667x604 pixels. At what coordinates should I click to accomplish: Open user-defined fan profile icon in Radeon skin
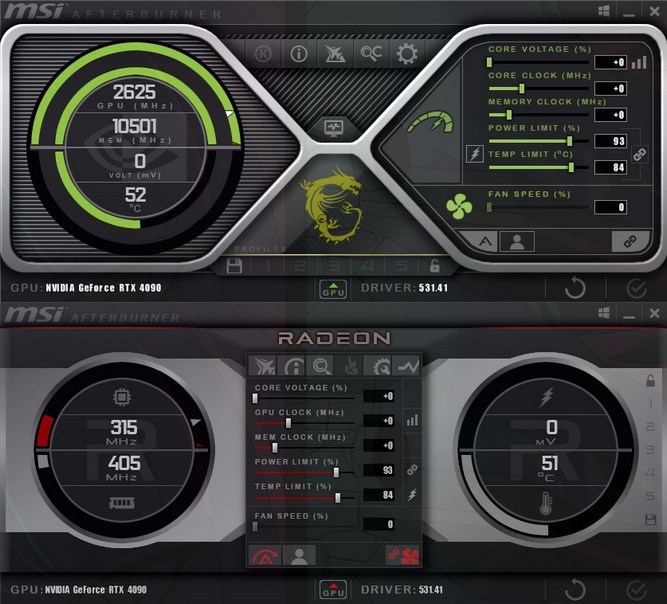pos(299,556)
